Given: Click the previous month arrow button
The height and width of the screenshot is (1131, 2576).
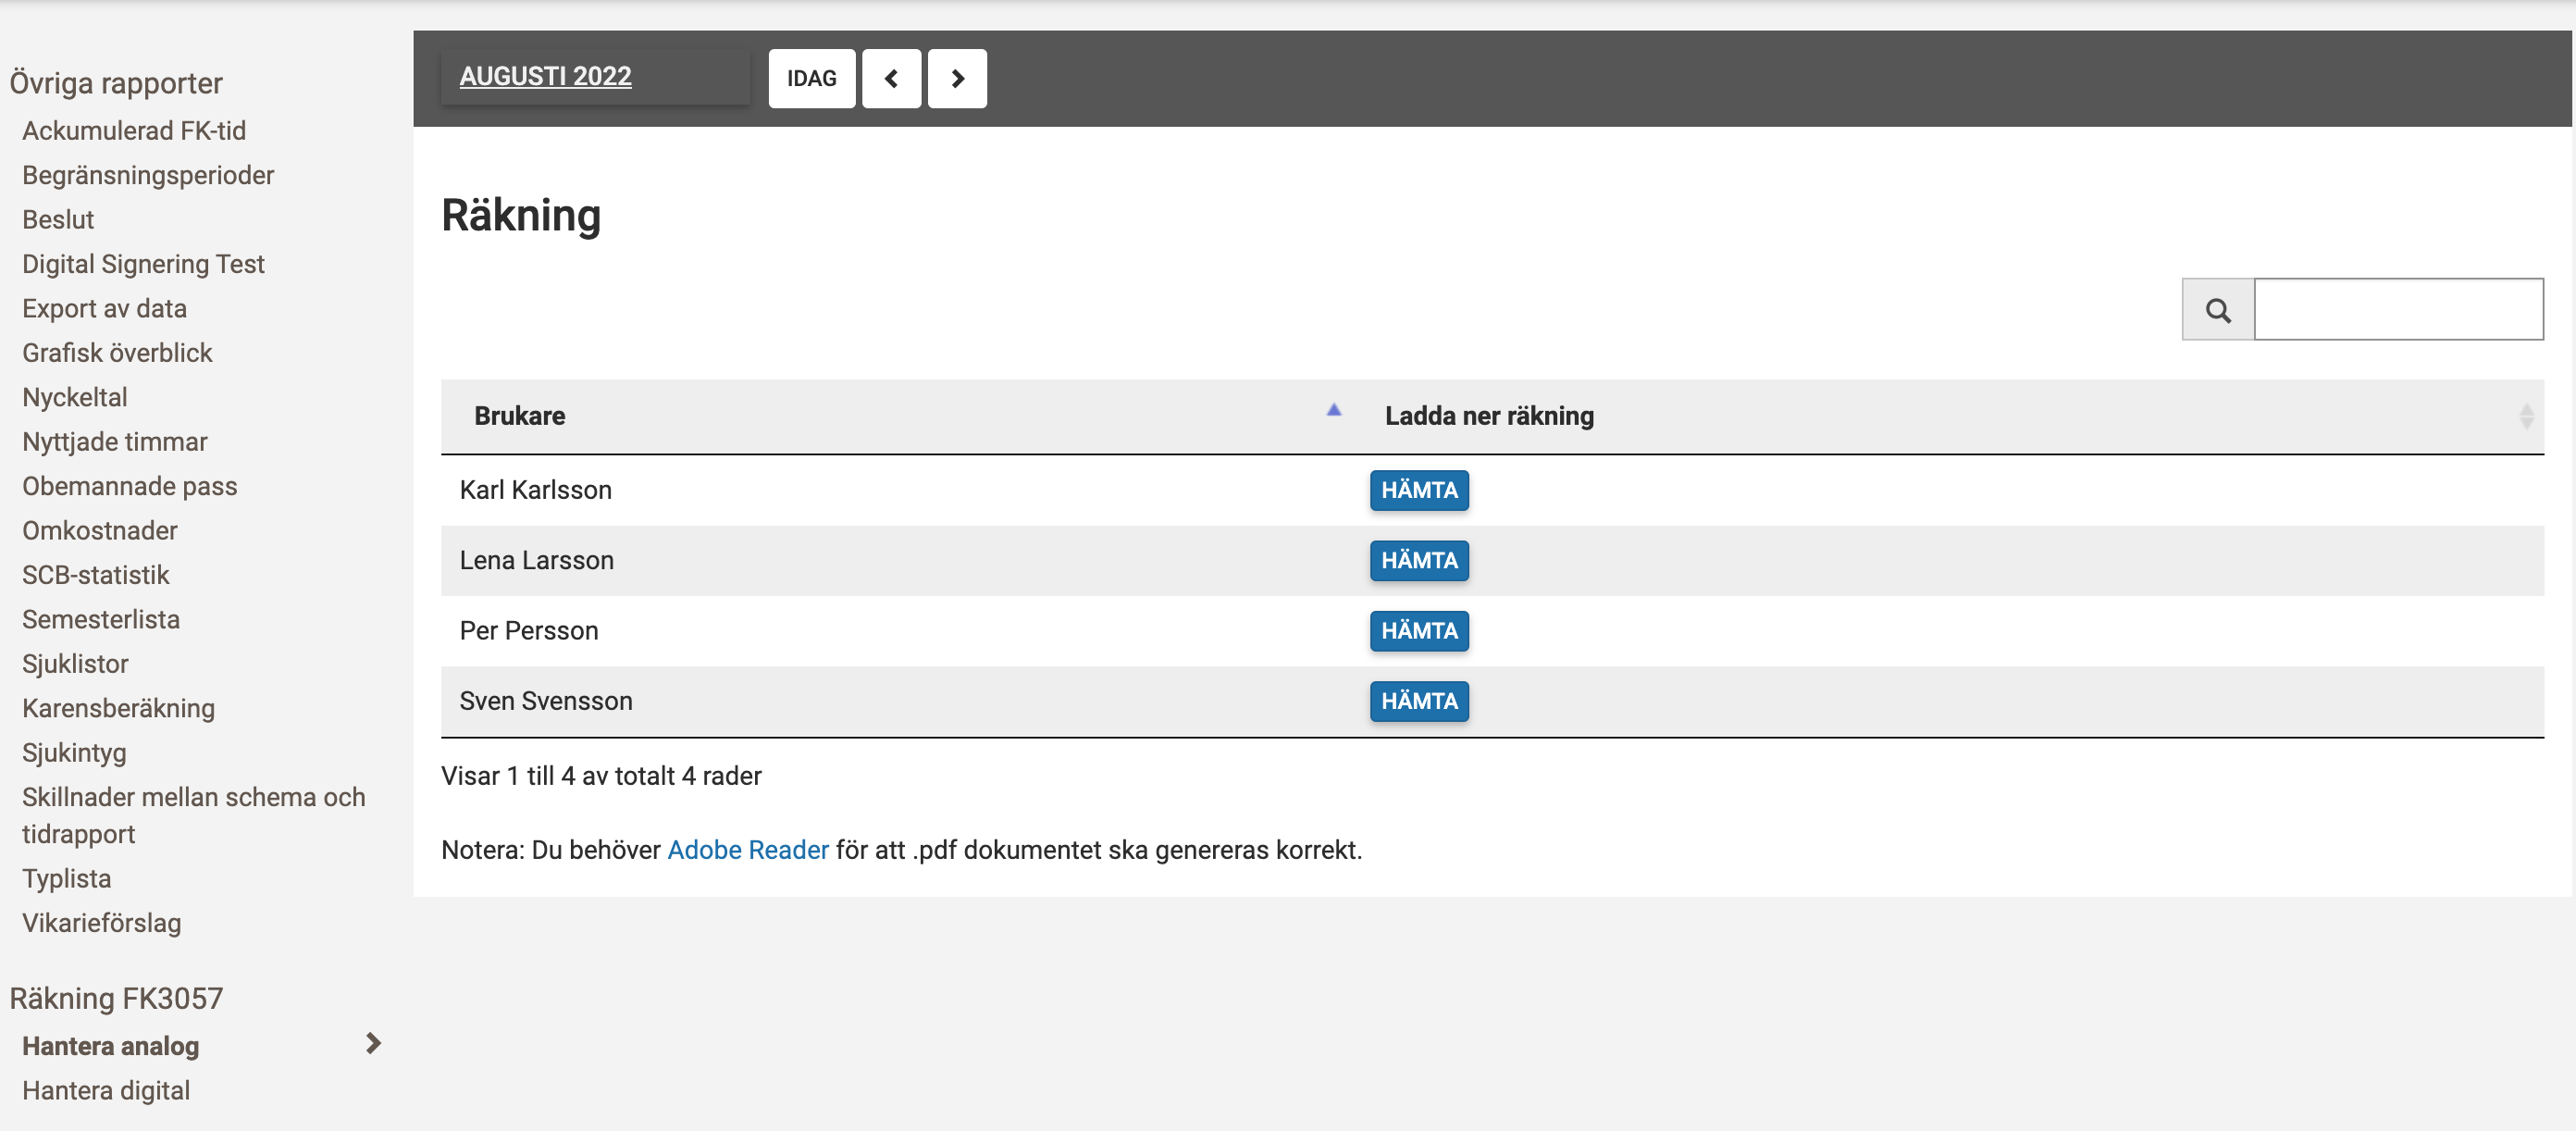Looking at the screenshot, I should point(891,78).
